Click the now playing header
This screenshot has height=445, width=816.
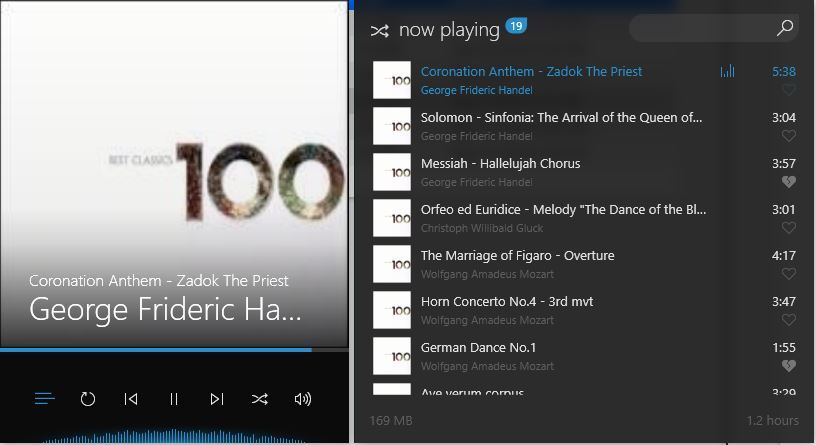449,30
